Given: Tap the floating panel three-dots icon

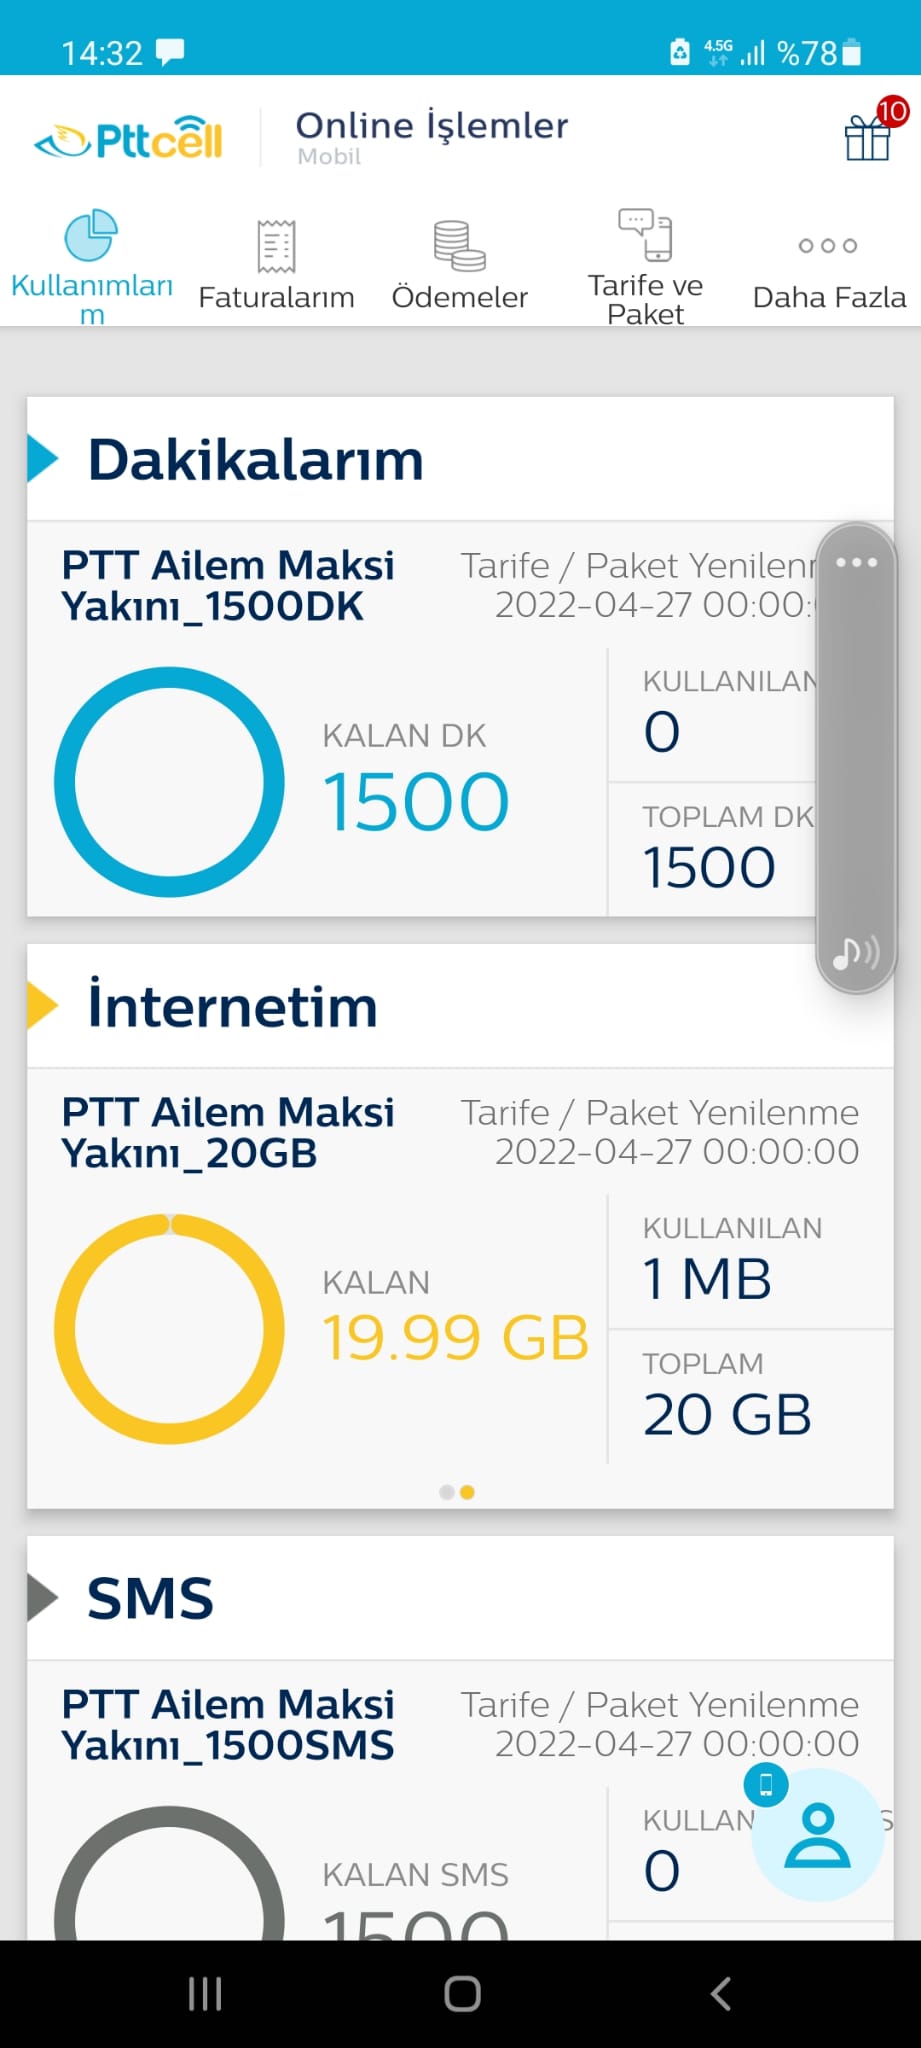Looking at the screenshot, I should coord(857,562).
